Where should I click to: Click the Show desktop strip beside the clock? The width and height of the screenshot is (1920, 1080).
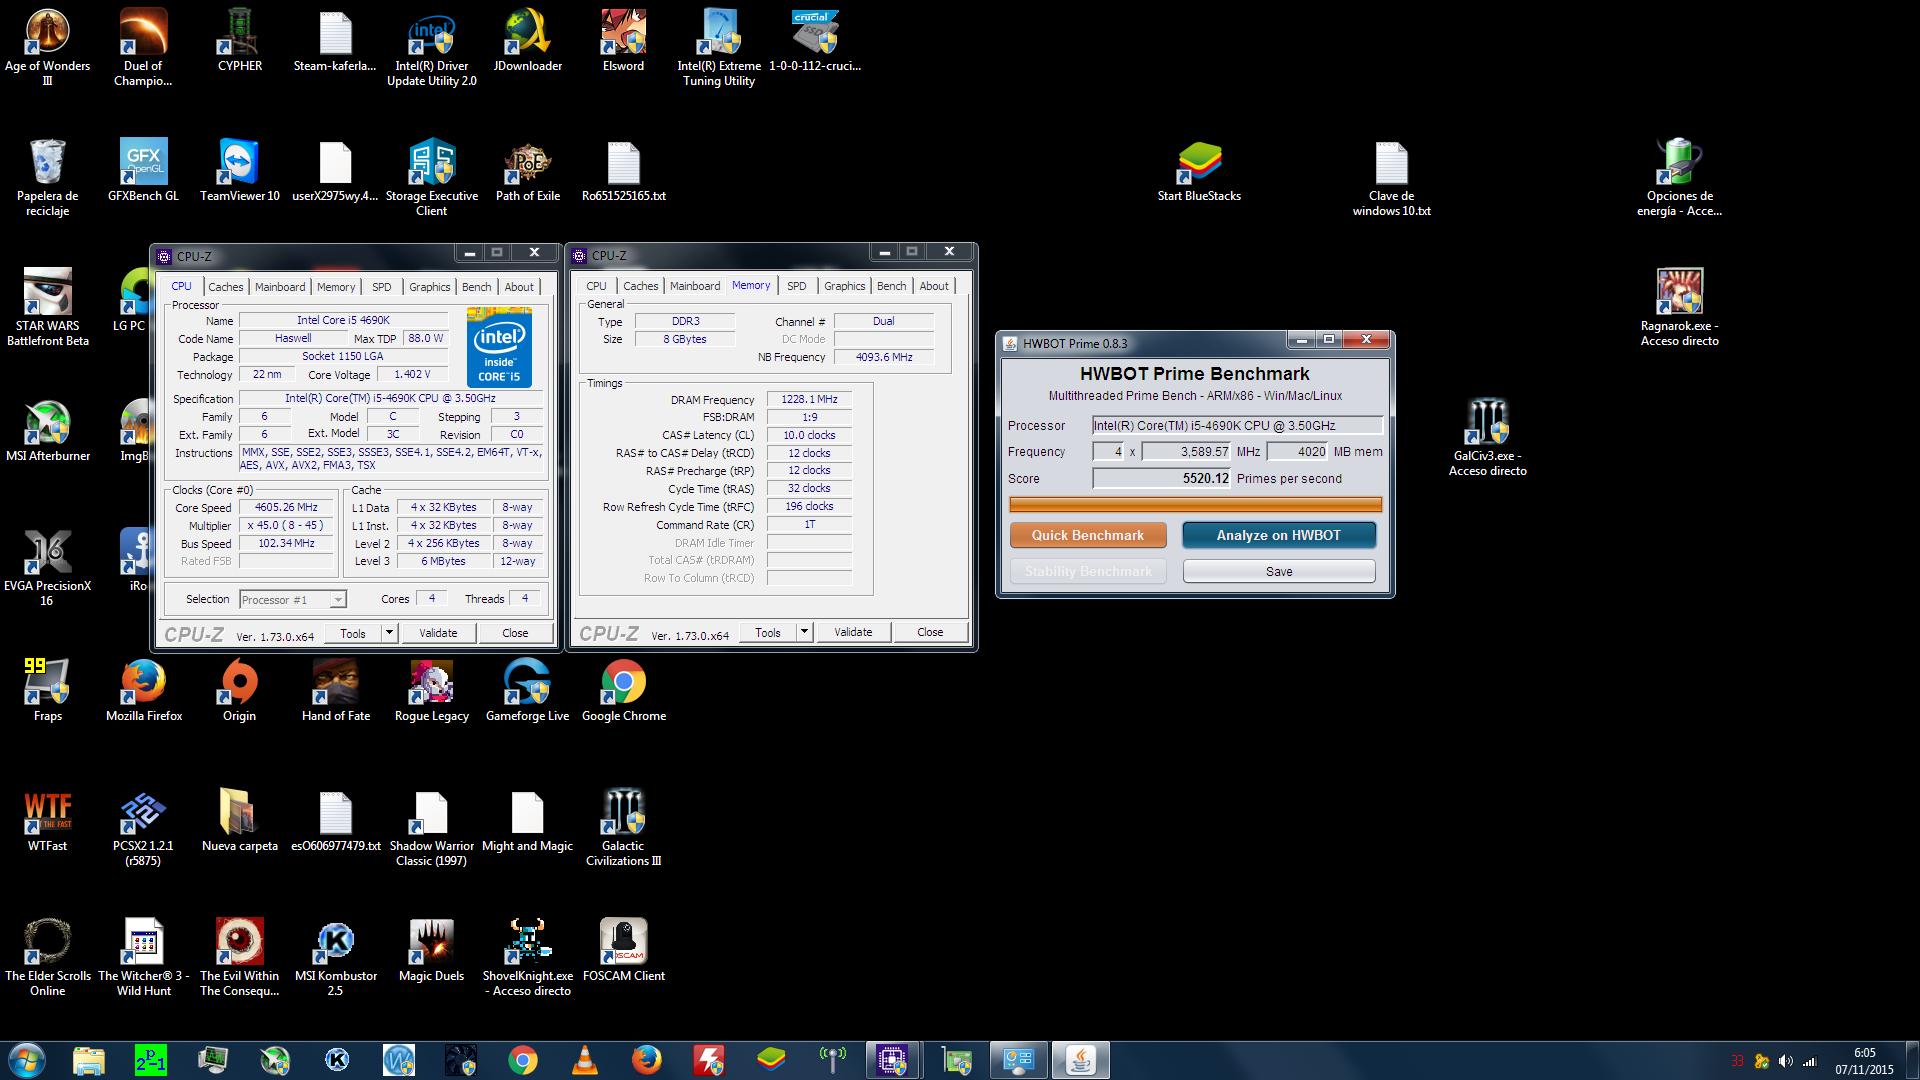[x=1912, y=1060]
